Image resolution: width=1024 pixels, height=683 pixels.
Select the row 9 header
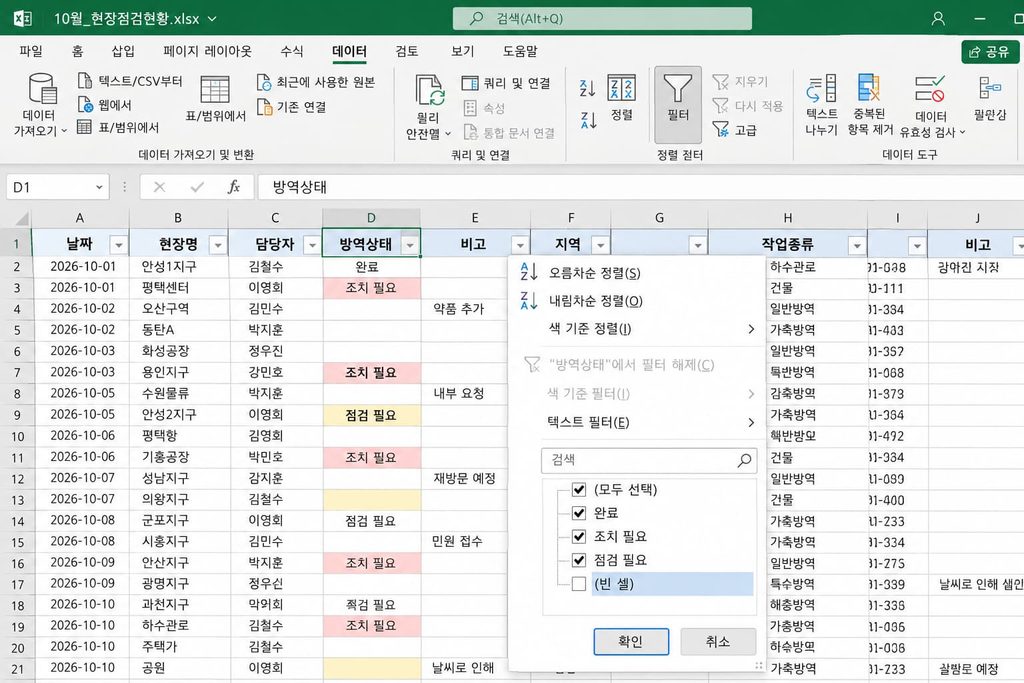16,415
